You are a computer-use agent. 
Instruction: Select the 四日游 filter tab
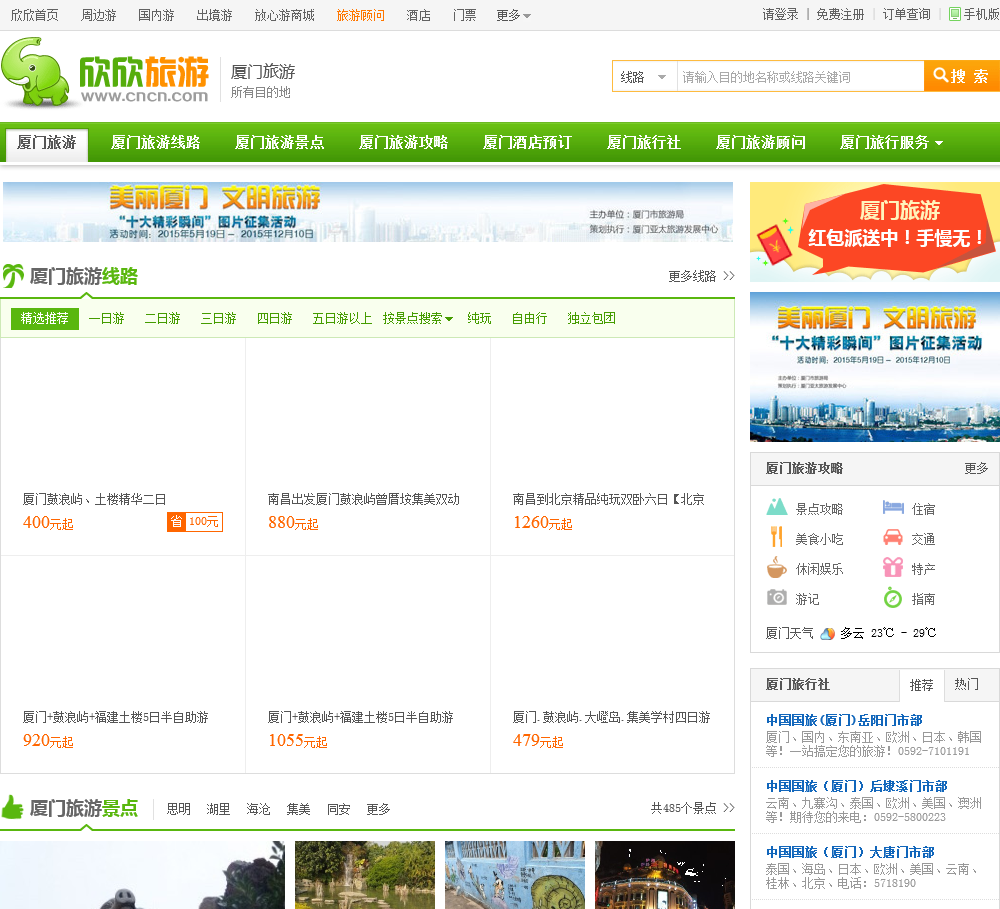tap(275, 318)
